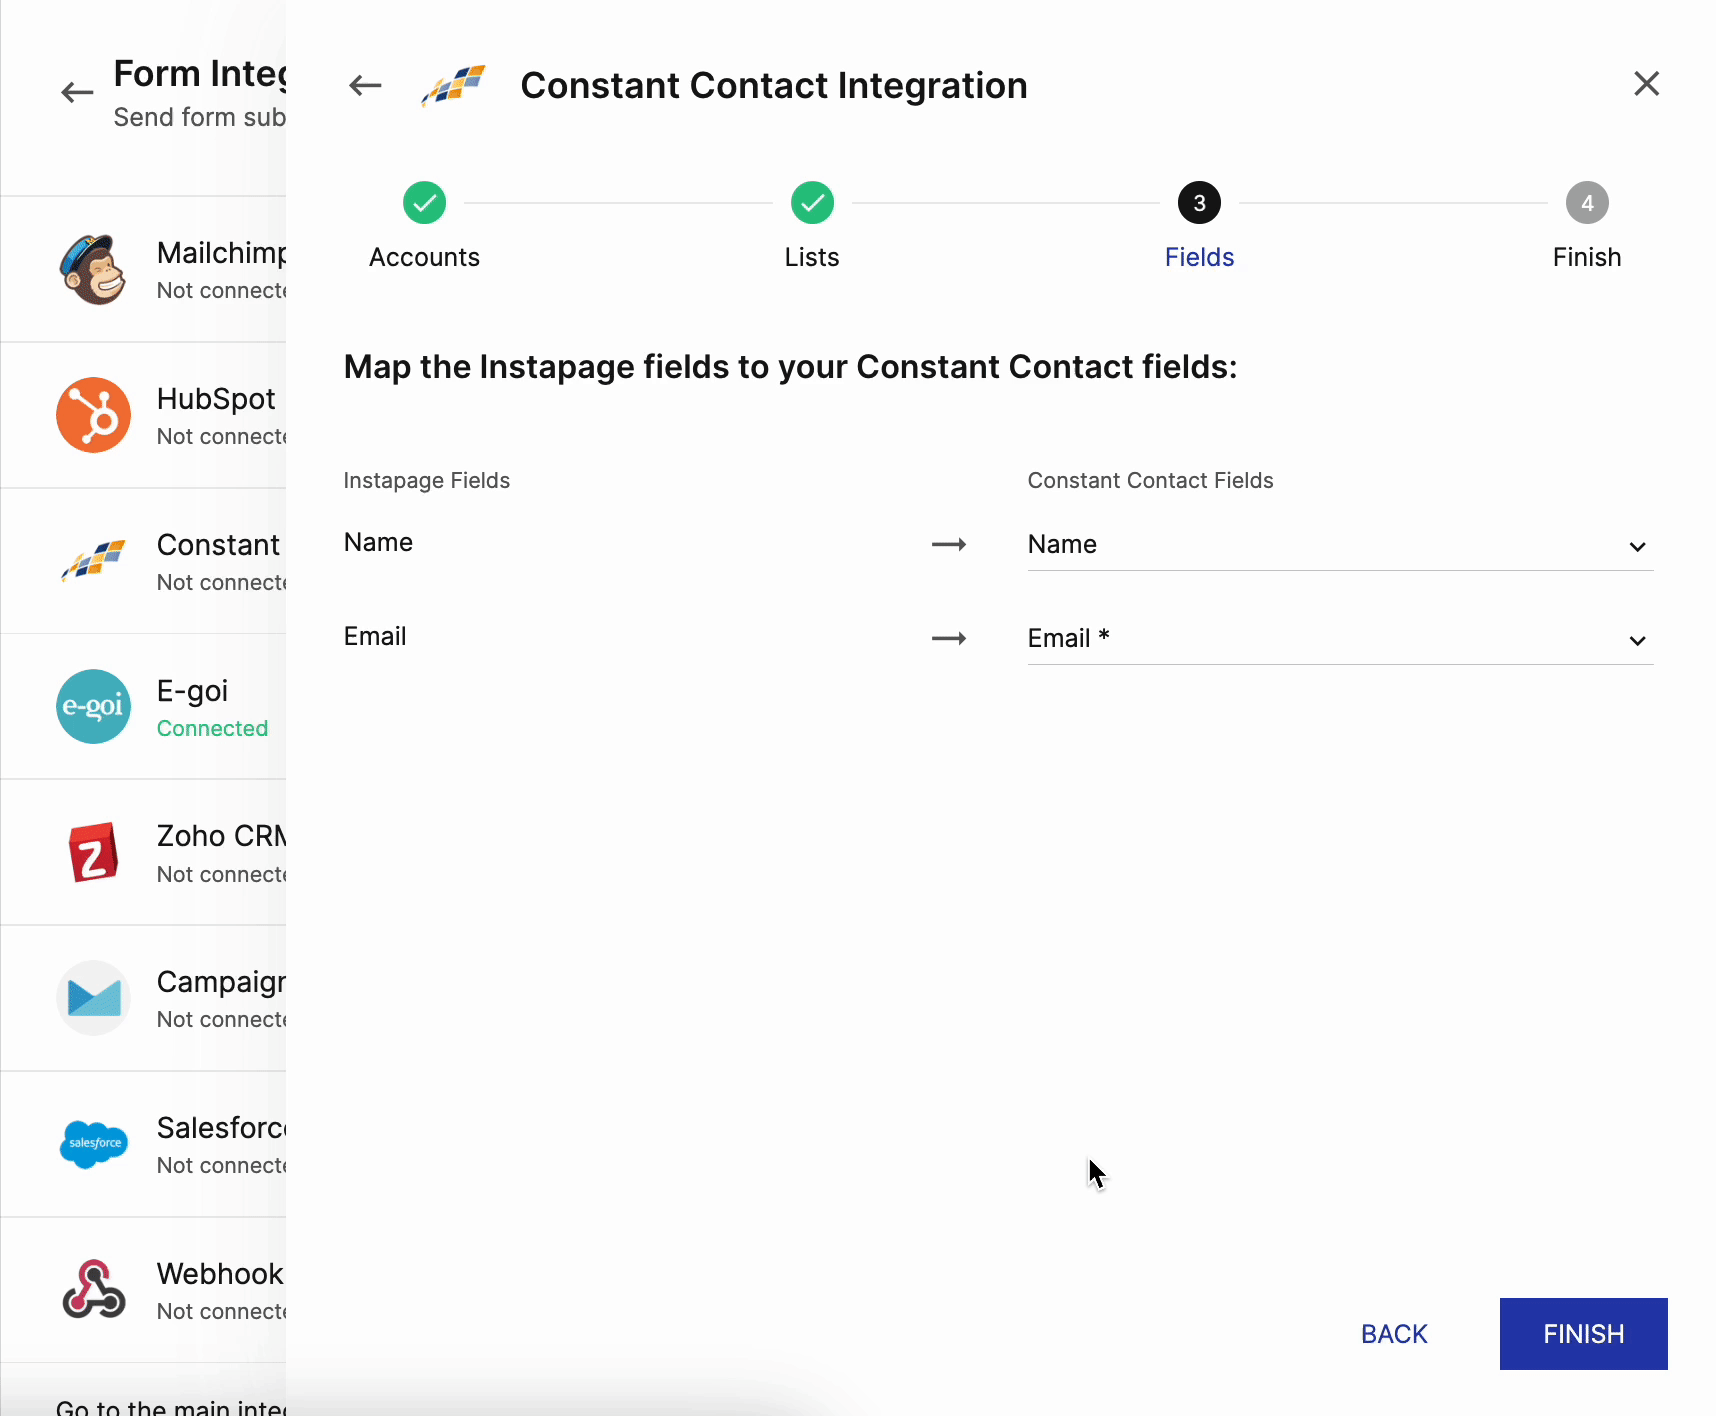1716x1416 pixels.
Task: Open the Zoho CRM red icon
Action: [x=93, y=852]
